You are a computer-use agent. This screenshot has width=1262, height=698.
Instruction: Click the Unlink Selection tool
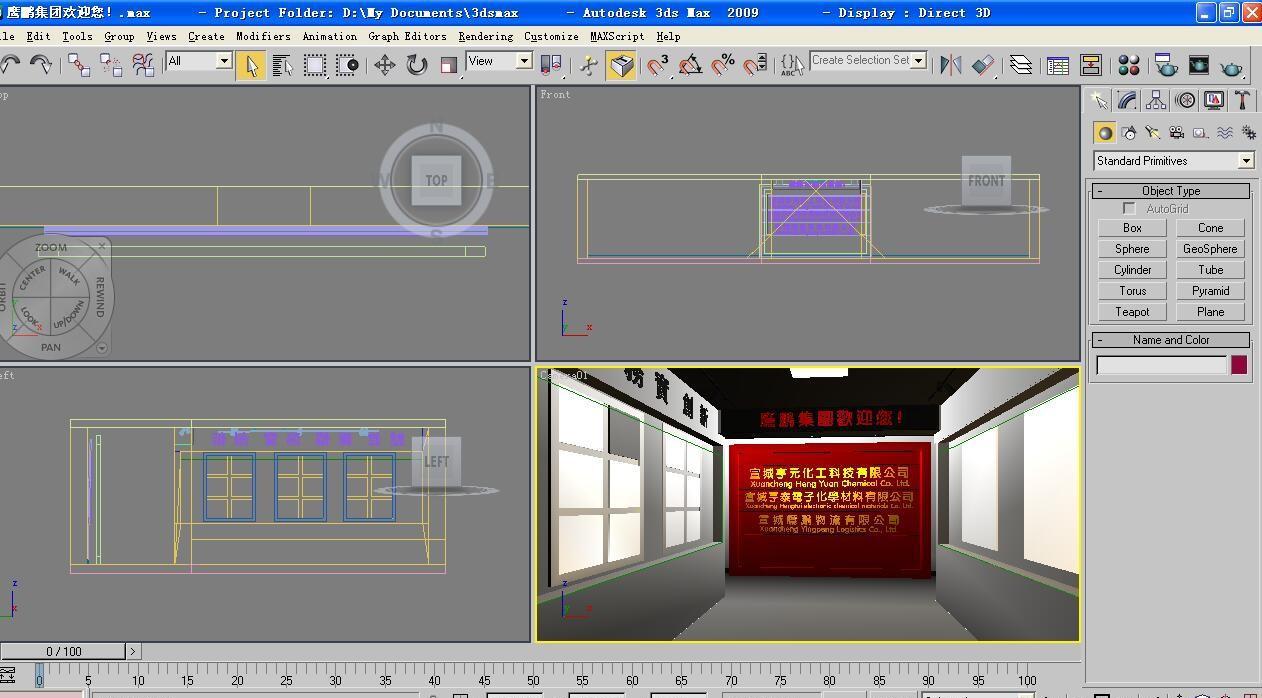[x=111, y=65]
